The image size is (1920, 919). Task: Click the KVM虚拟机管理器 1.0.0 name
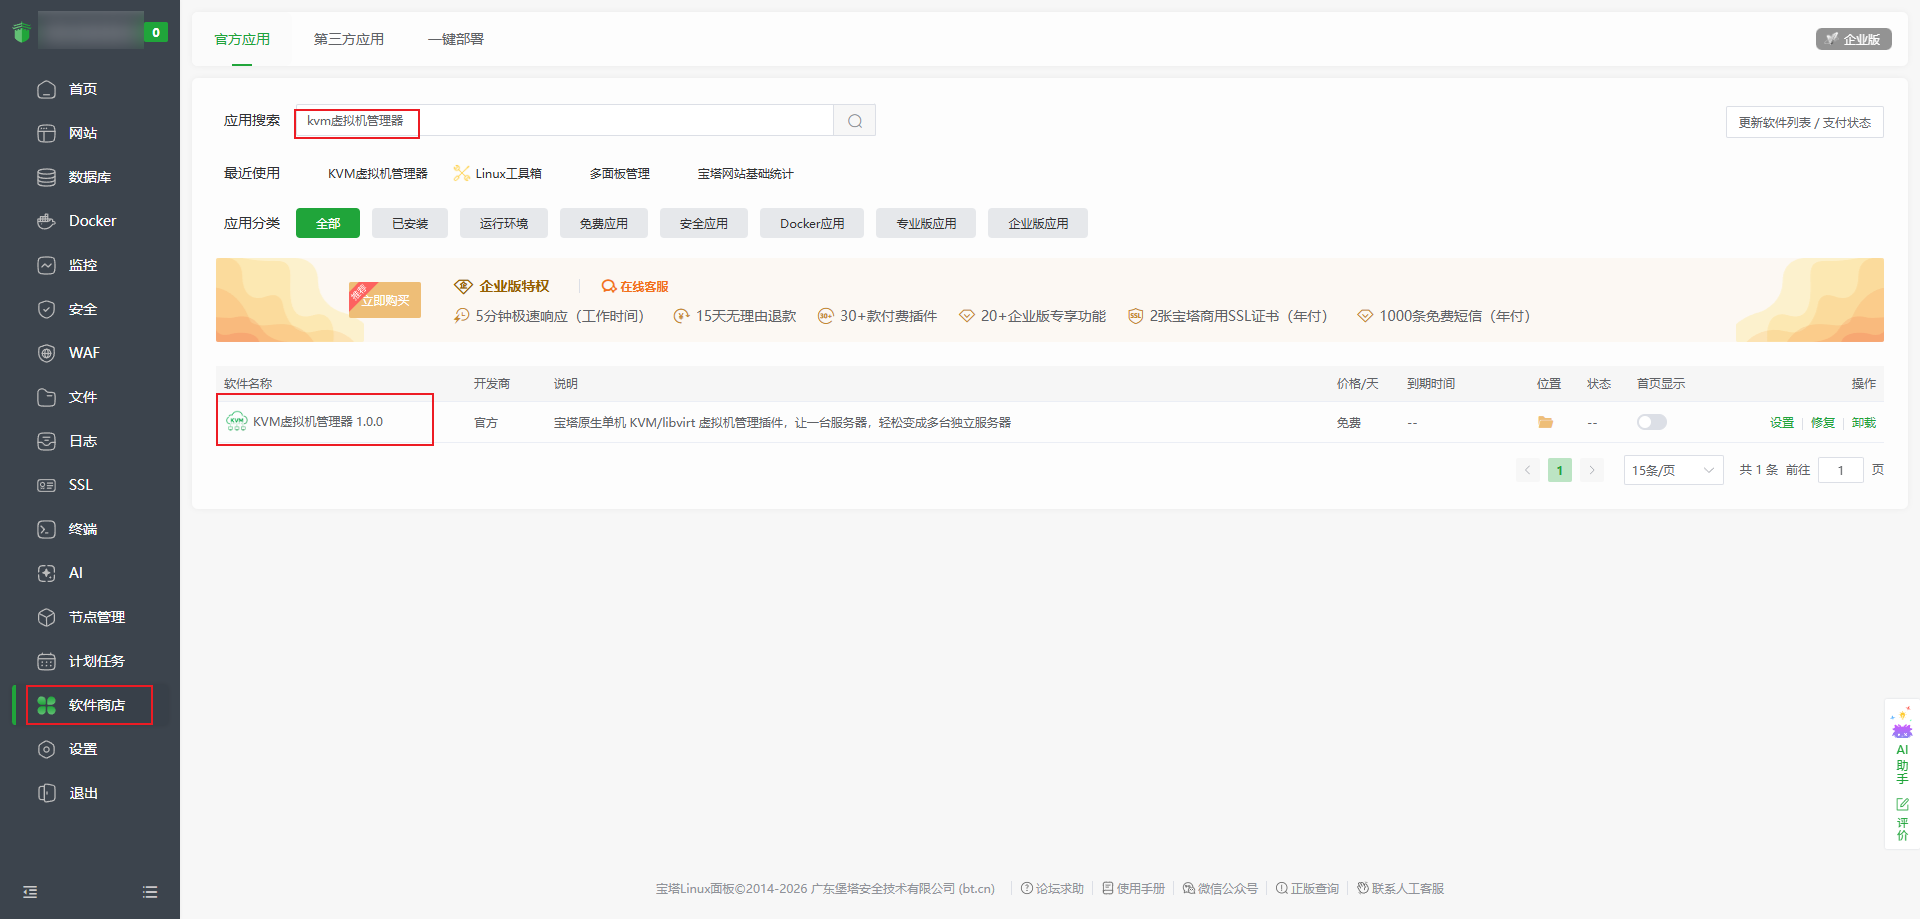pos(318,422)
